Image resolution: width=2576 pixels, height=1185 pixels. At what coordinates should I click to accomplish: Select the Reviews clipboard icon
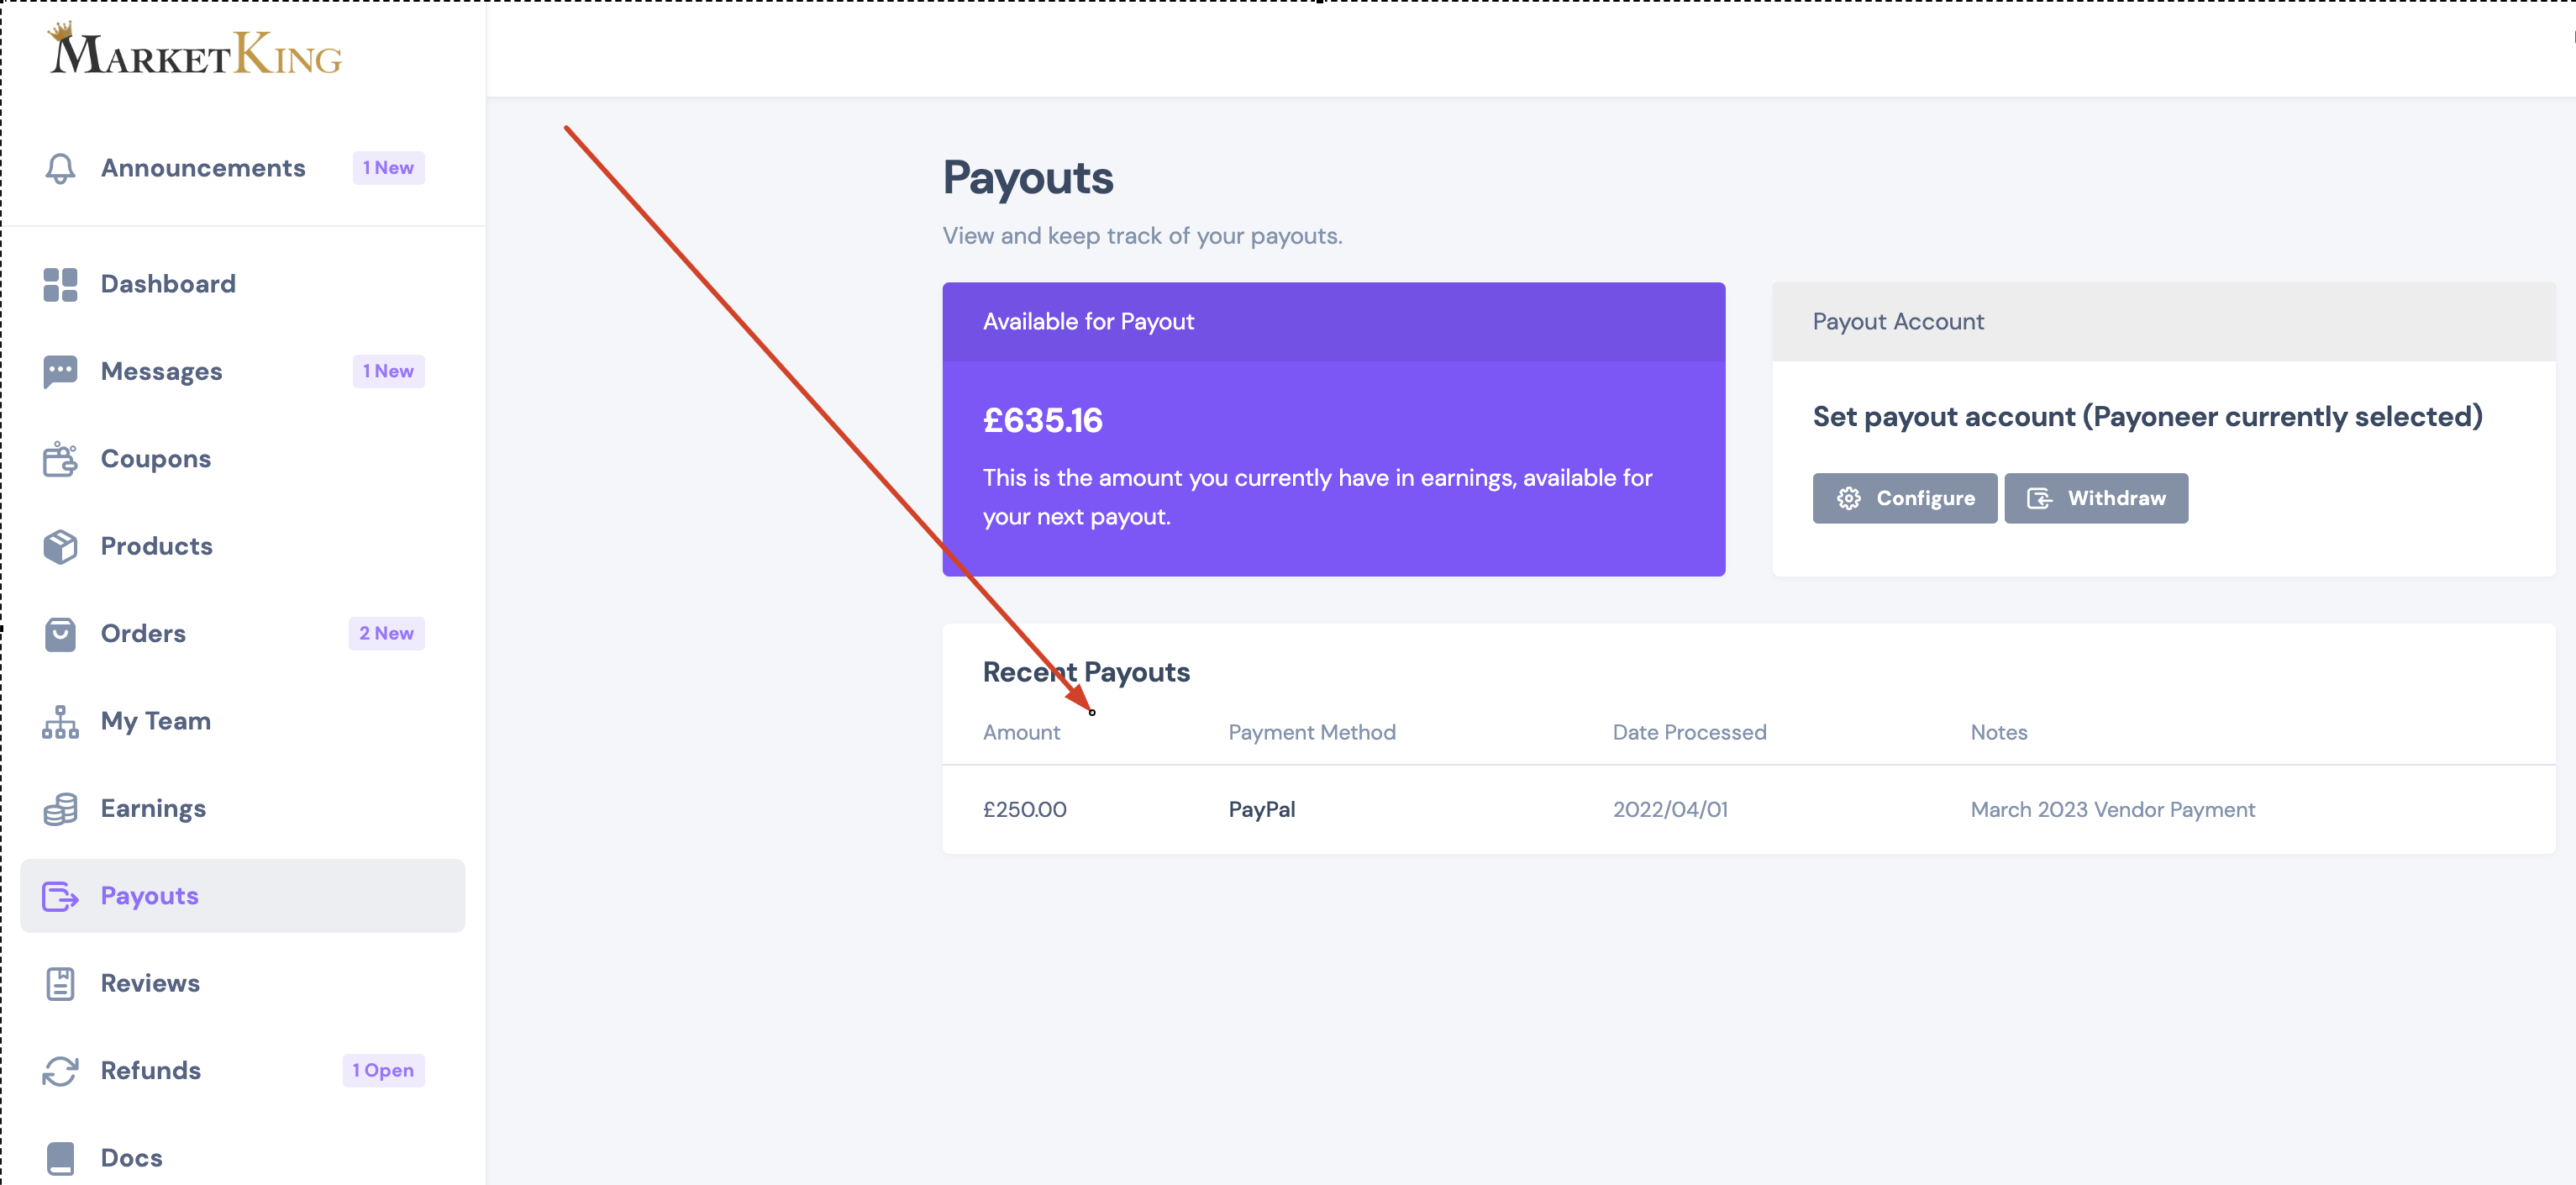60,983
